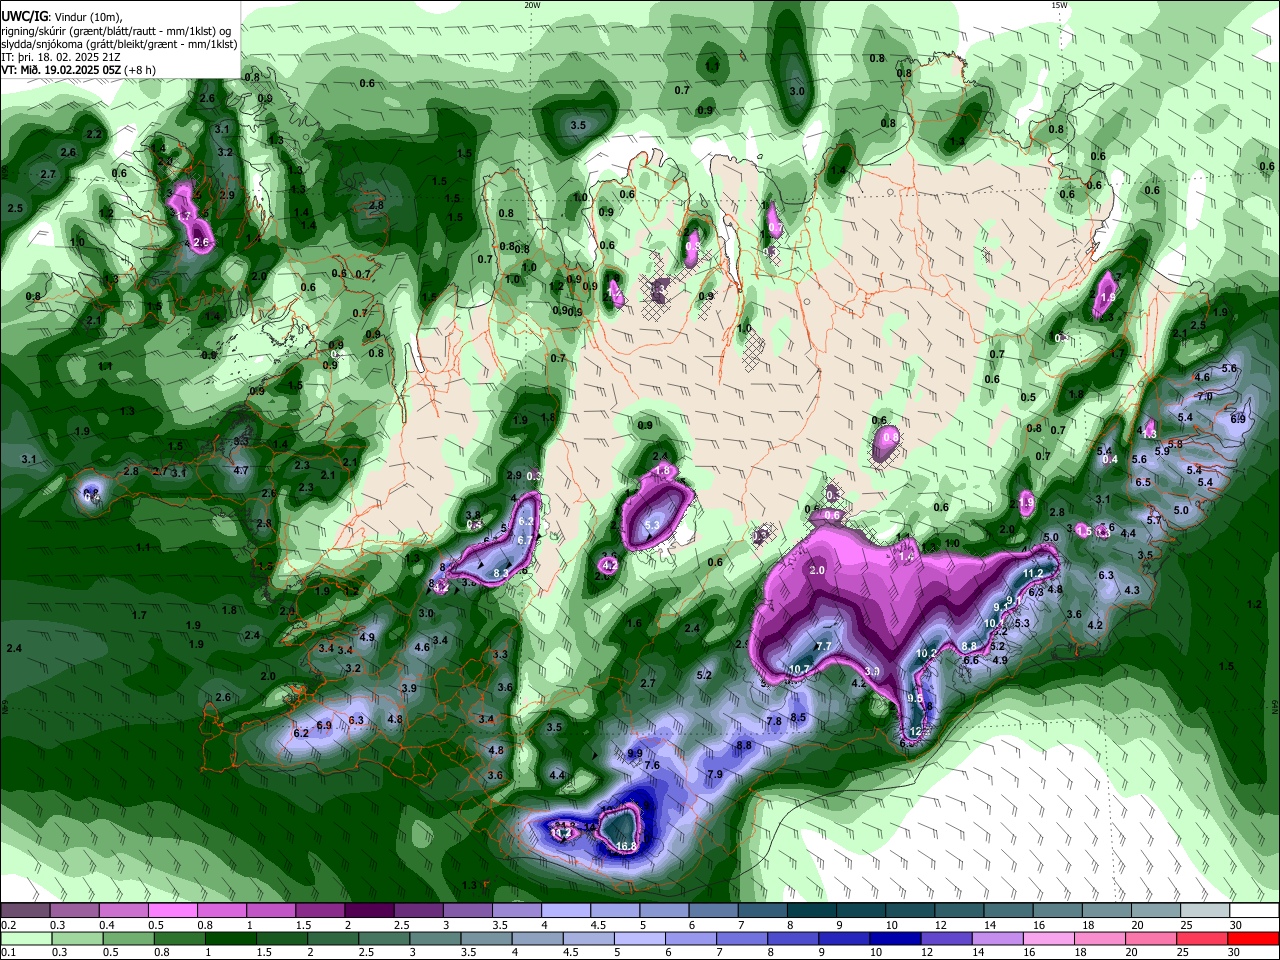The image size is (1280, 960).
Task: Select the darkest purple 2–2.5 upper legend swatch
Action: (369, 910)
